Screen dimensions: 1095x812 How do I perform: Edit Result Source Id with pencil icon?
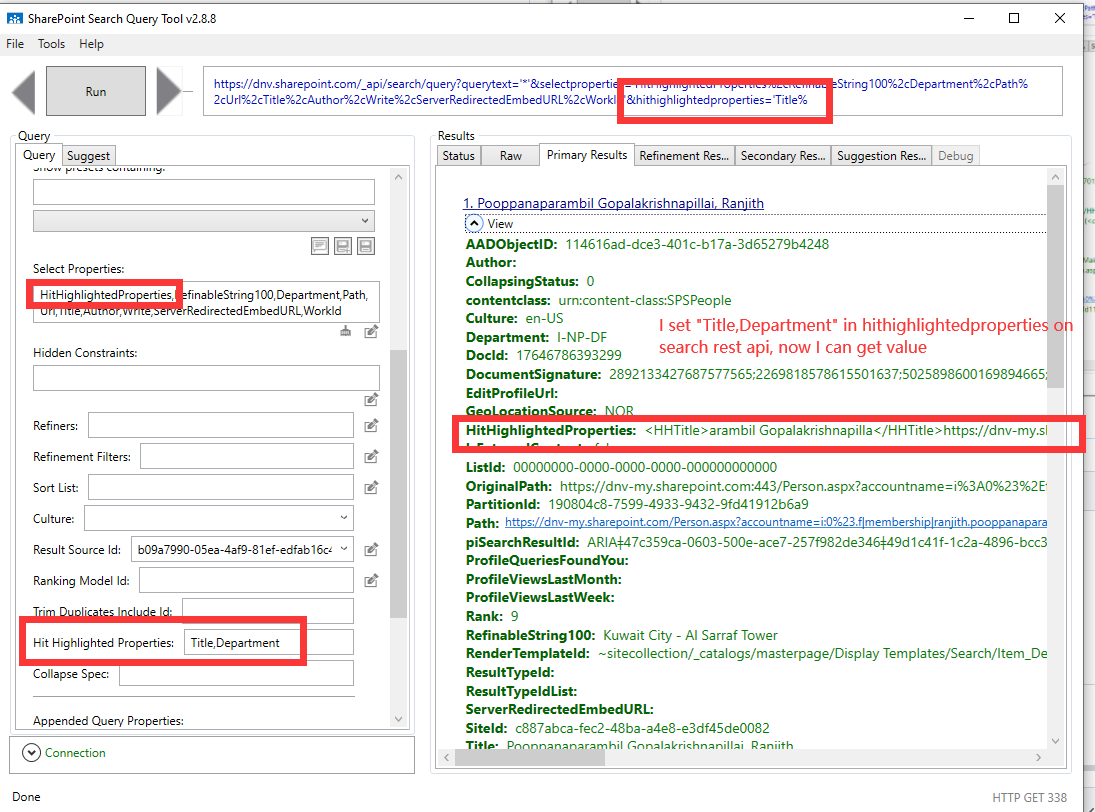(370, 549)
